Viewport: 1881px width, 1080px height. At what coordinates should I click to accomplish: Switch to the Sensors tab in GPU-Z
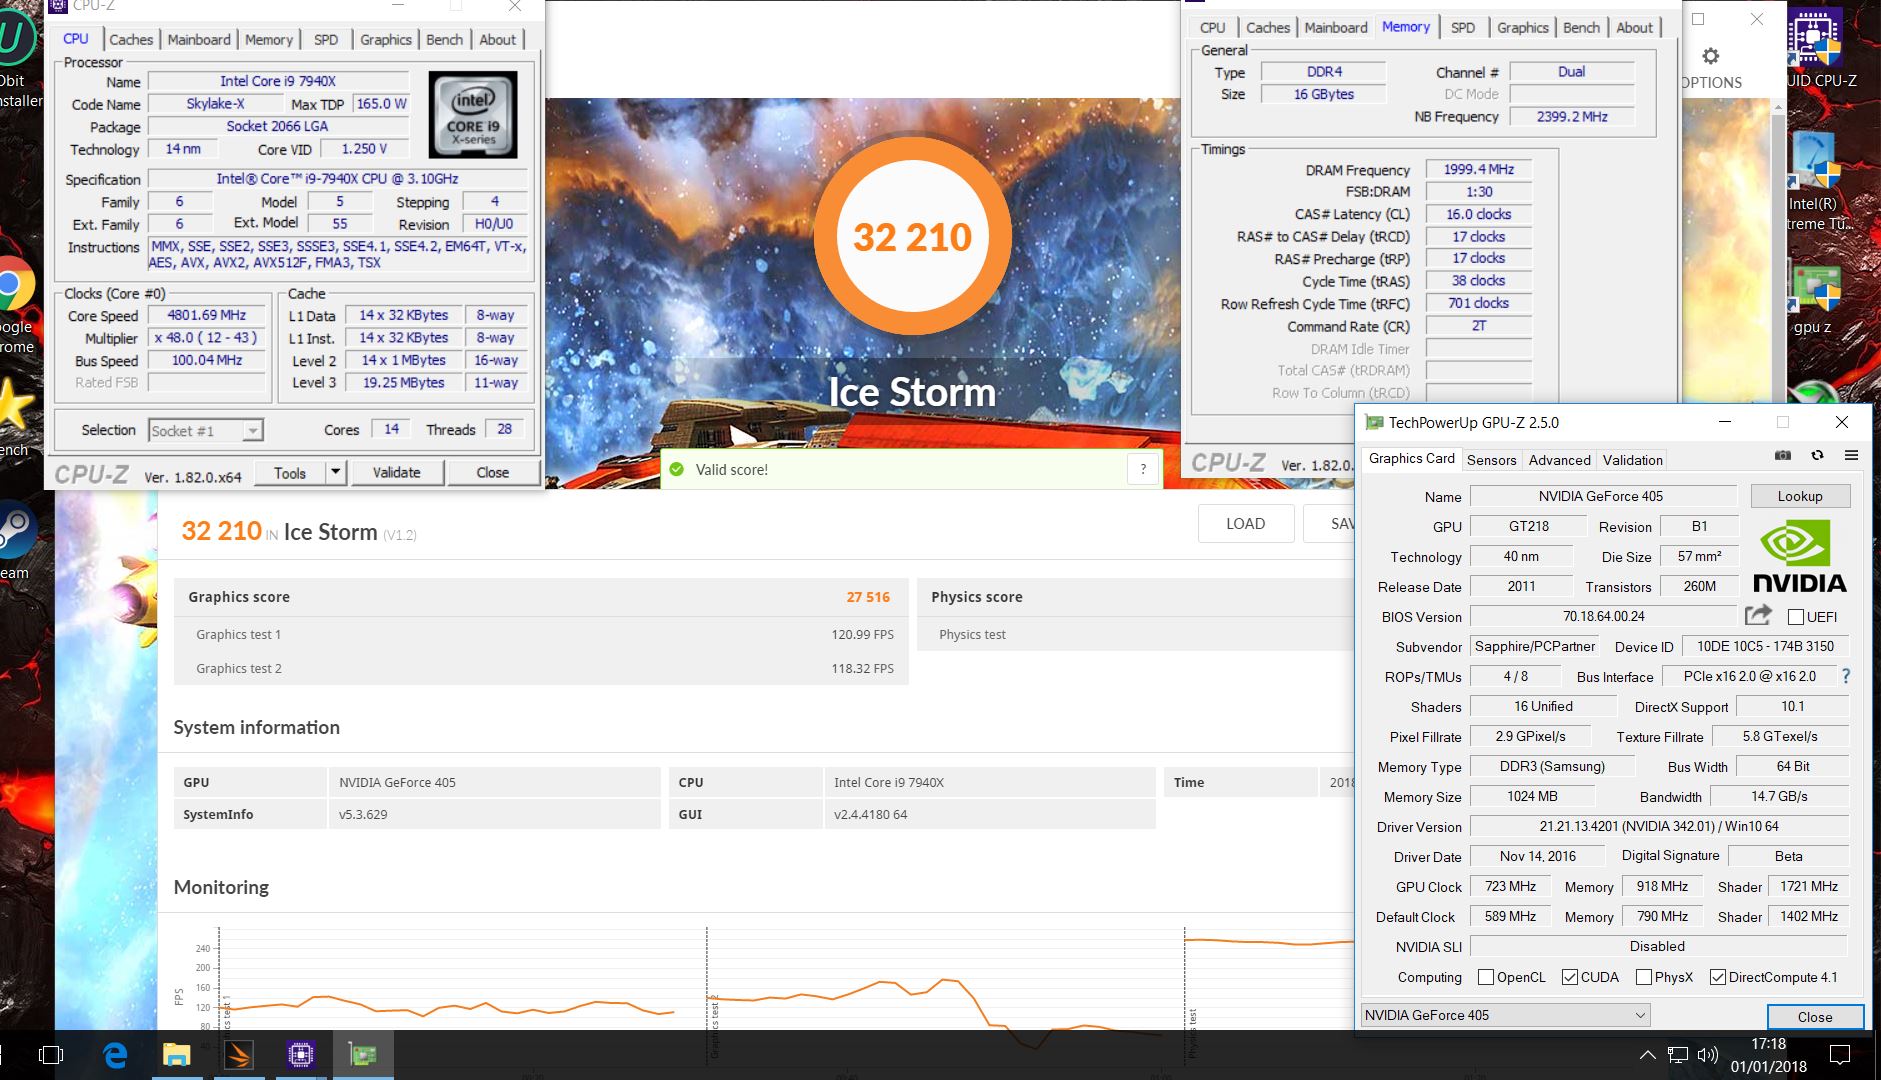click(x=1491, y=460)
